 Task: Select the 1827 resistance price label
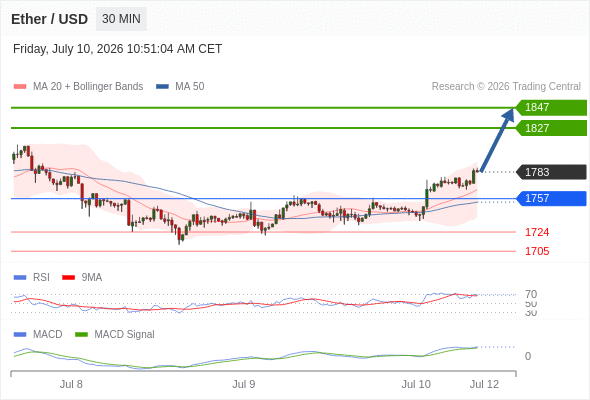(551, 128)
